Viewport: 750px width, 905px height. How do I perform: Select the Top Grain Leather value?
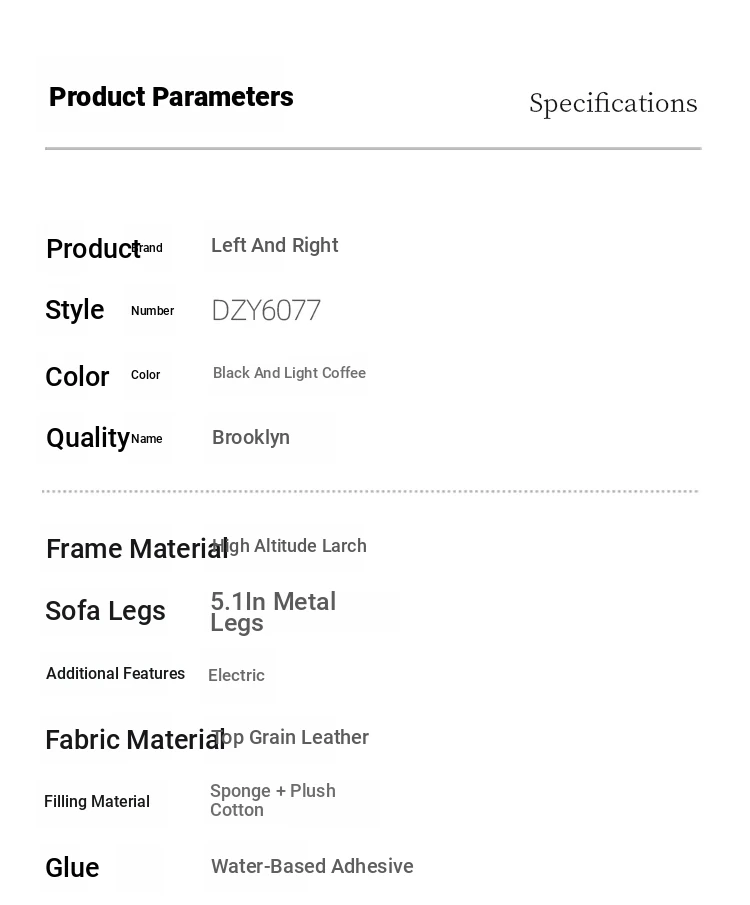290,738
